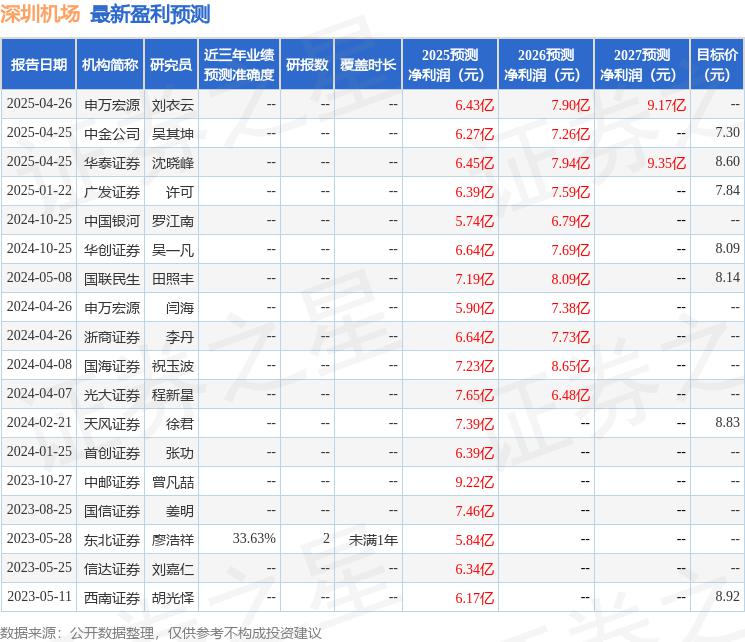The height and width of the screenshot is (642, 745).
Task: Select institution 西南证券
Action: [112, 598]
